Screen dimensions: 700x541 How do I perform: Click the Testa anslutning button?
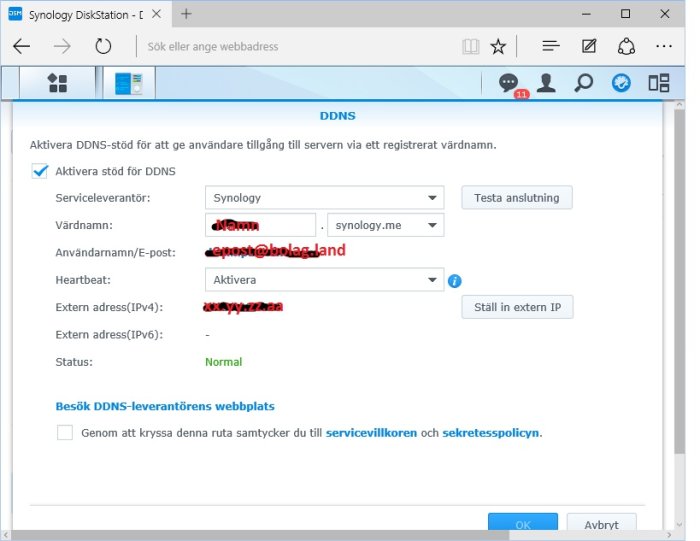click(517, 198)
